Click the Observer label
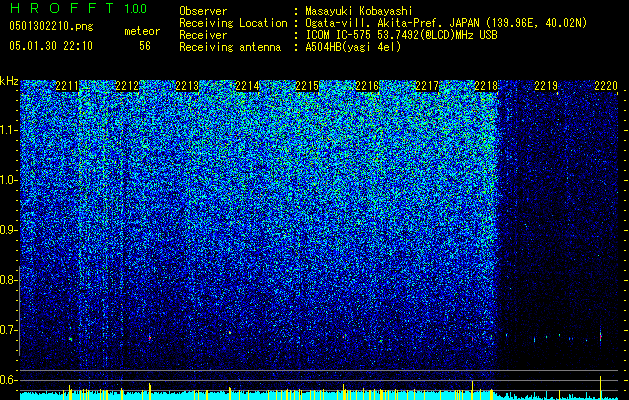Image resolution: width=629 pixels, height=400 pixels. tap(203, 11)
